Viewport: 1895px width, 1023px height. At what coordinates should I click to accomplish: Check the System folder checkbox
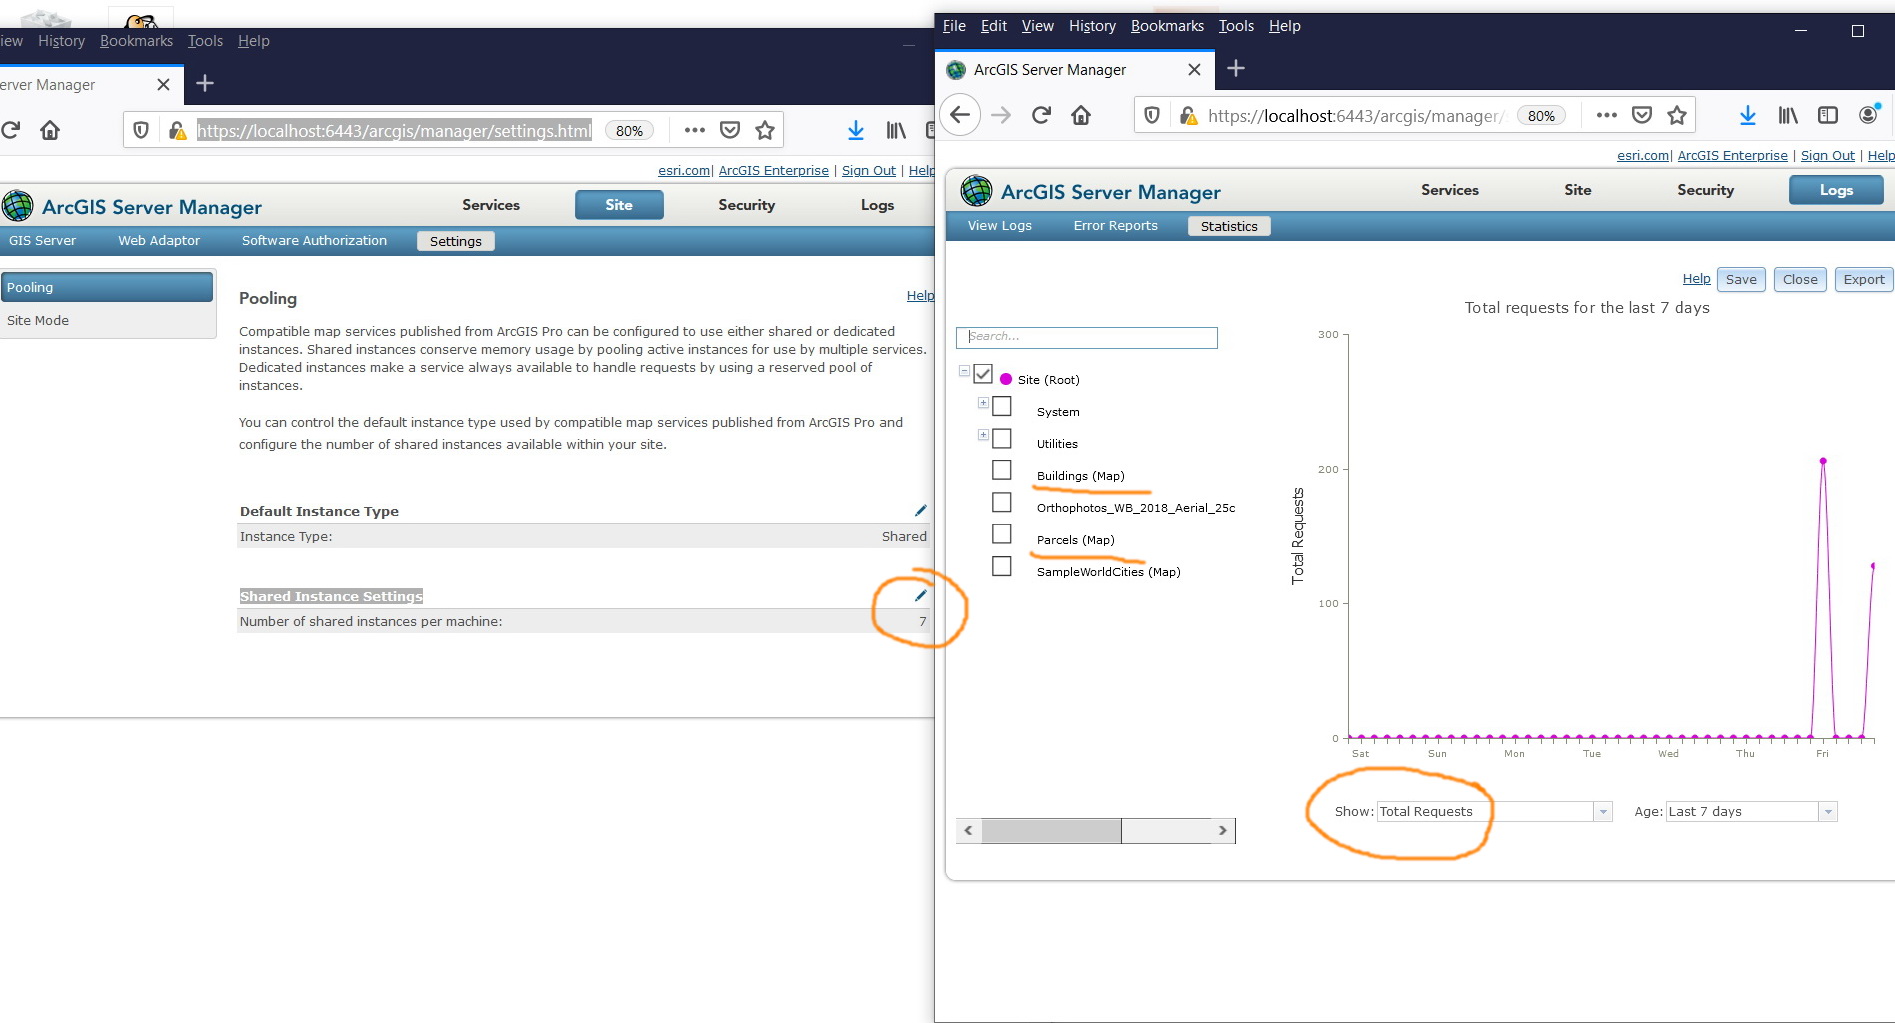coord(1002,406)
